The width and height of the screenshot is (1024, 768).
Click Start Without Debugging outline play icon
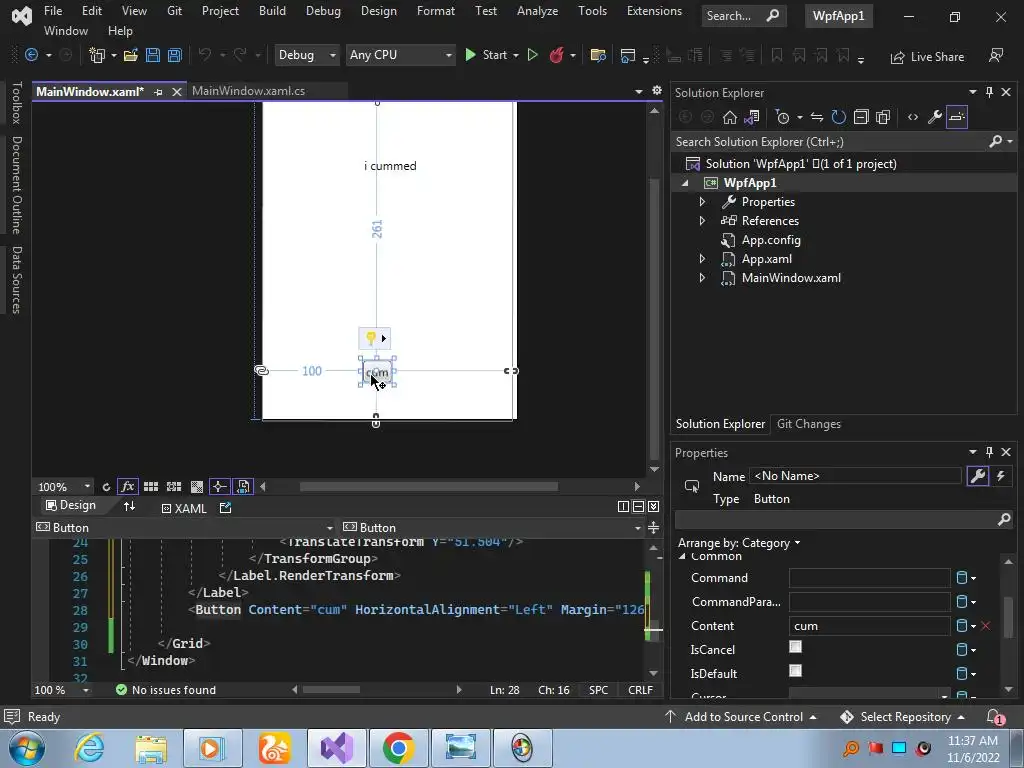coord(532,56)
